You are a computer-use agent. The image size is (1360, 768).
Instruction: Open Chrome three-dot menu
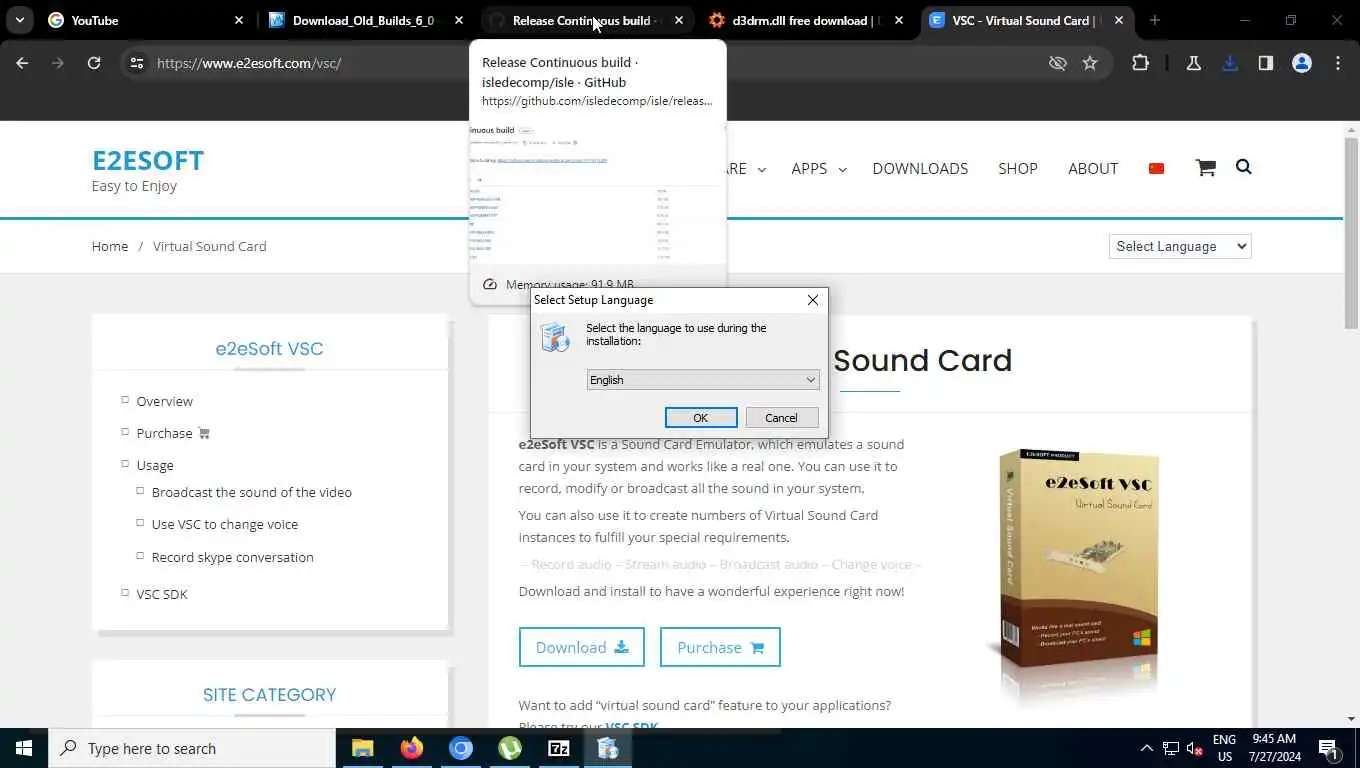pyautogui.click(x=1338, y=63)
